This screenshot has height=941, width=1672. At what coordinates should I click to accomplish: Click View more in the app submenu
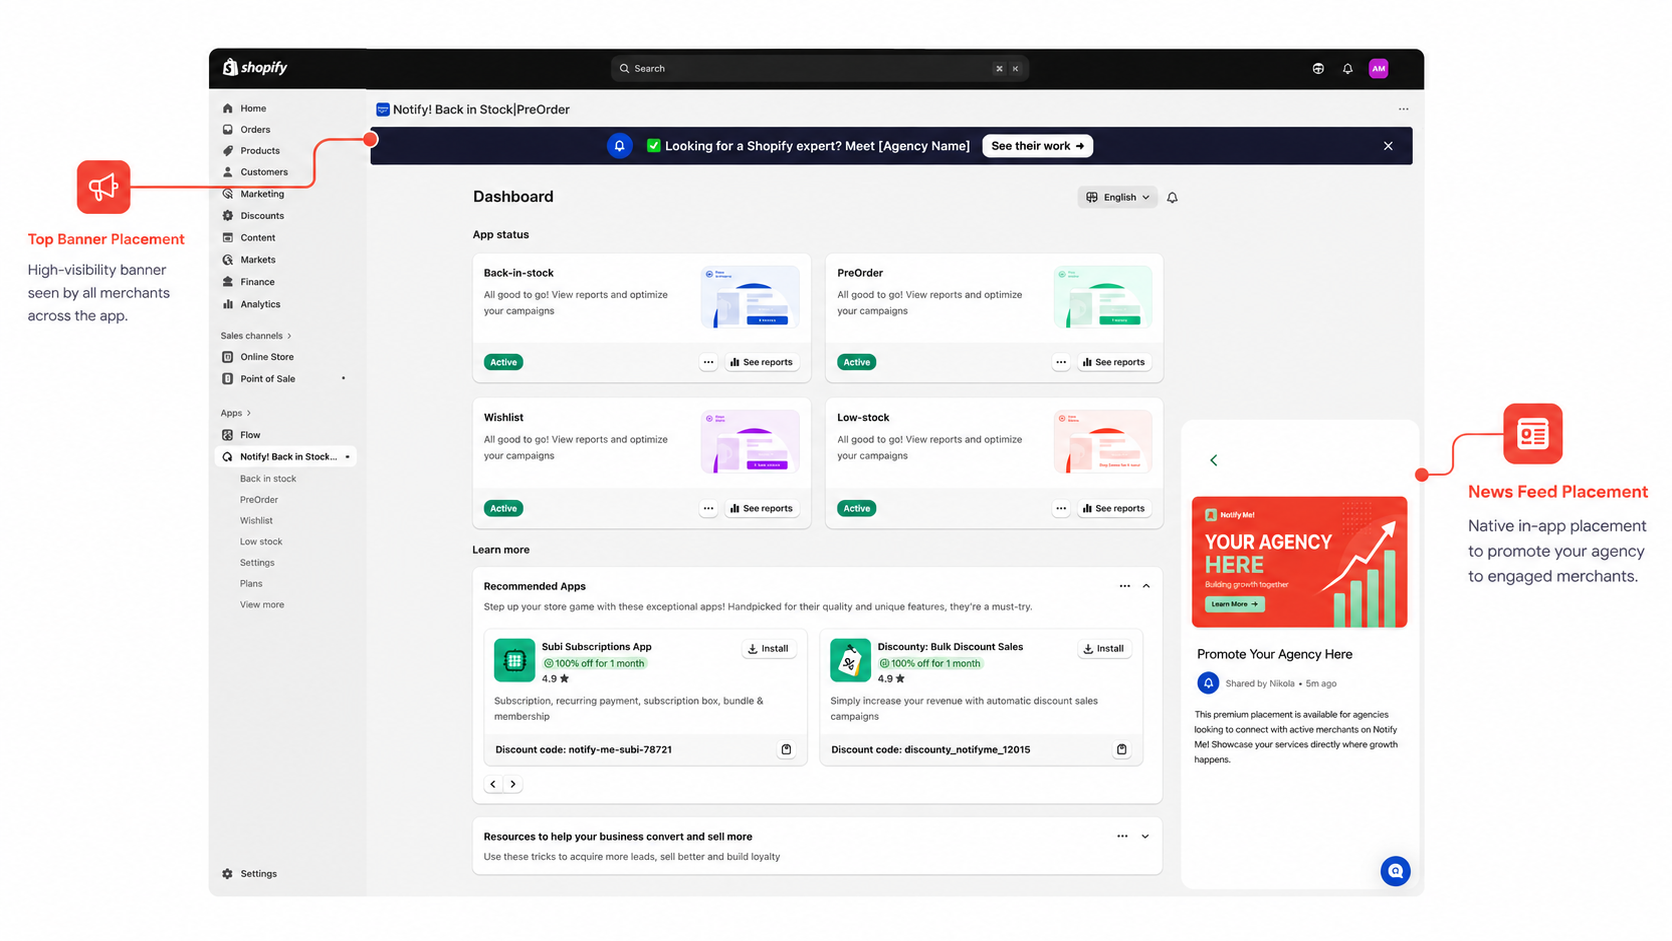click(262, 605)
